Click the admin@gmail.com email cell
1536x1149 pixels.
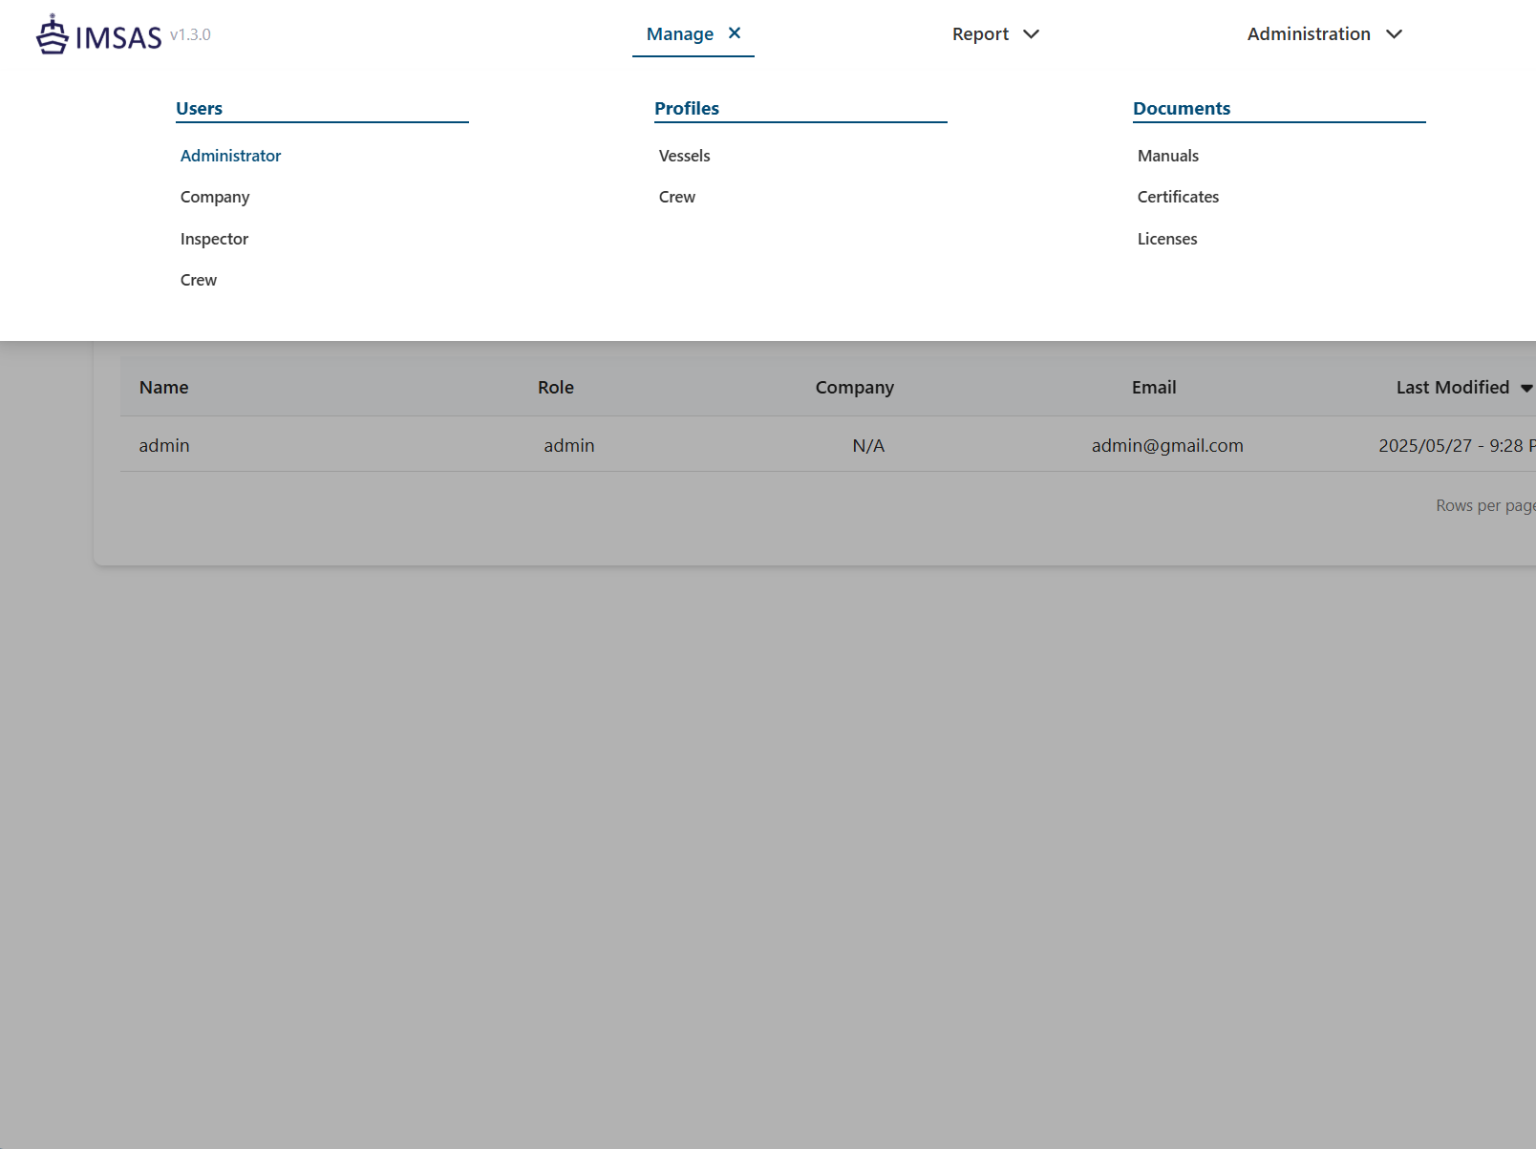(1167, 445)
